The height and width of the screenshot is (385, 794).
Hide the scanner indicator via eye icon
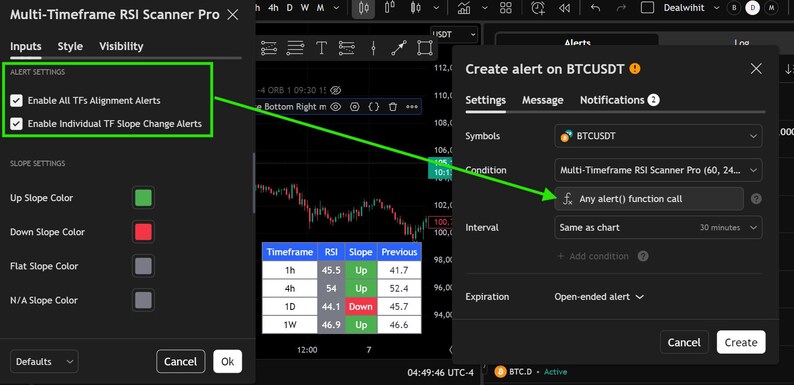(x=335, y=106)
